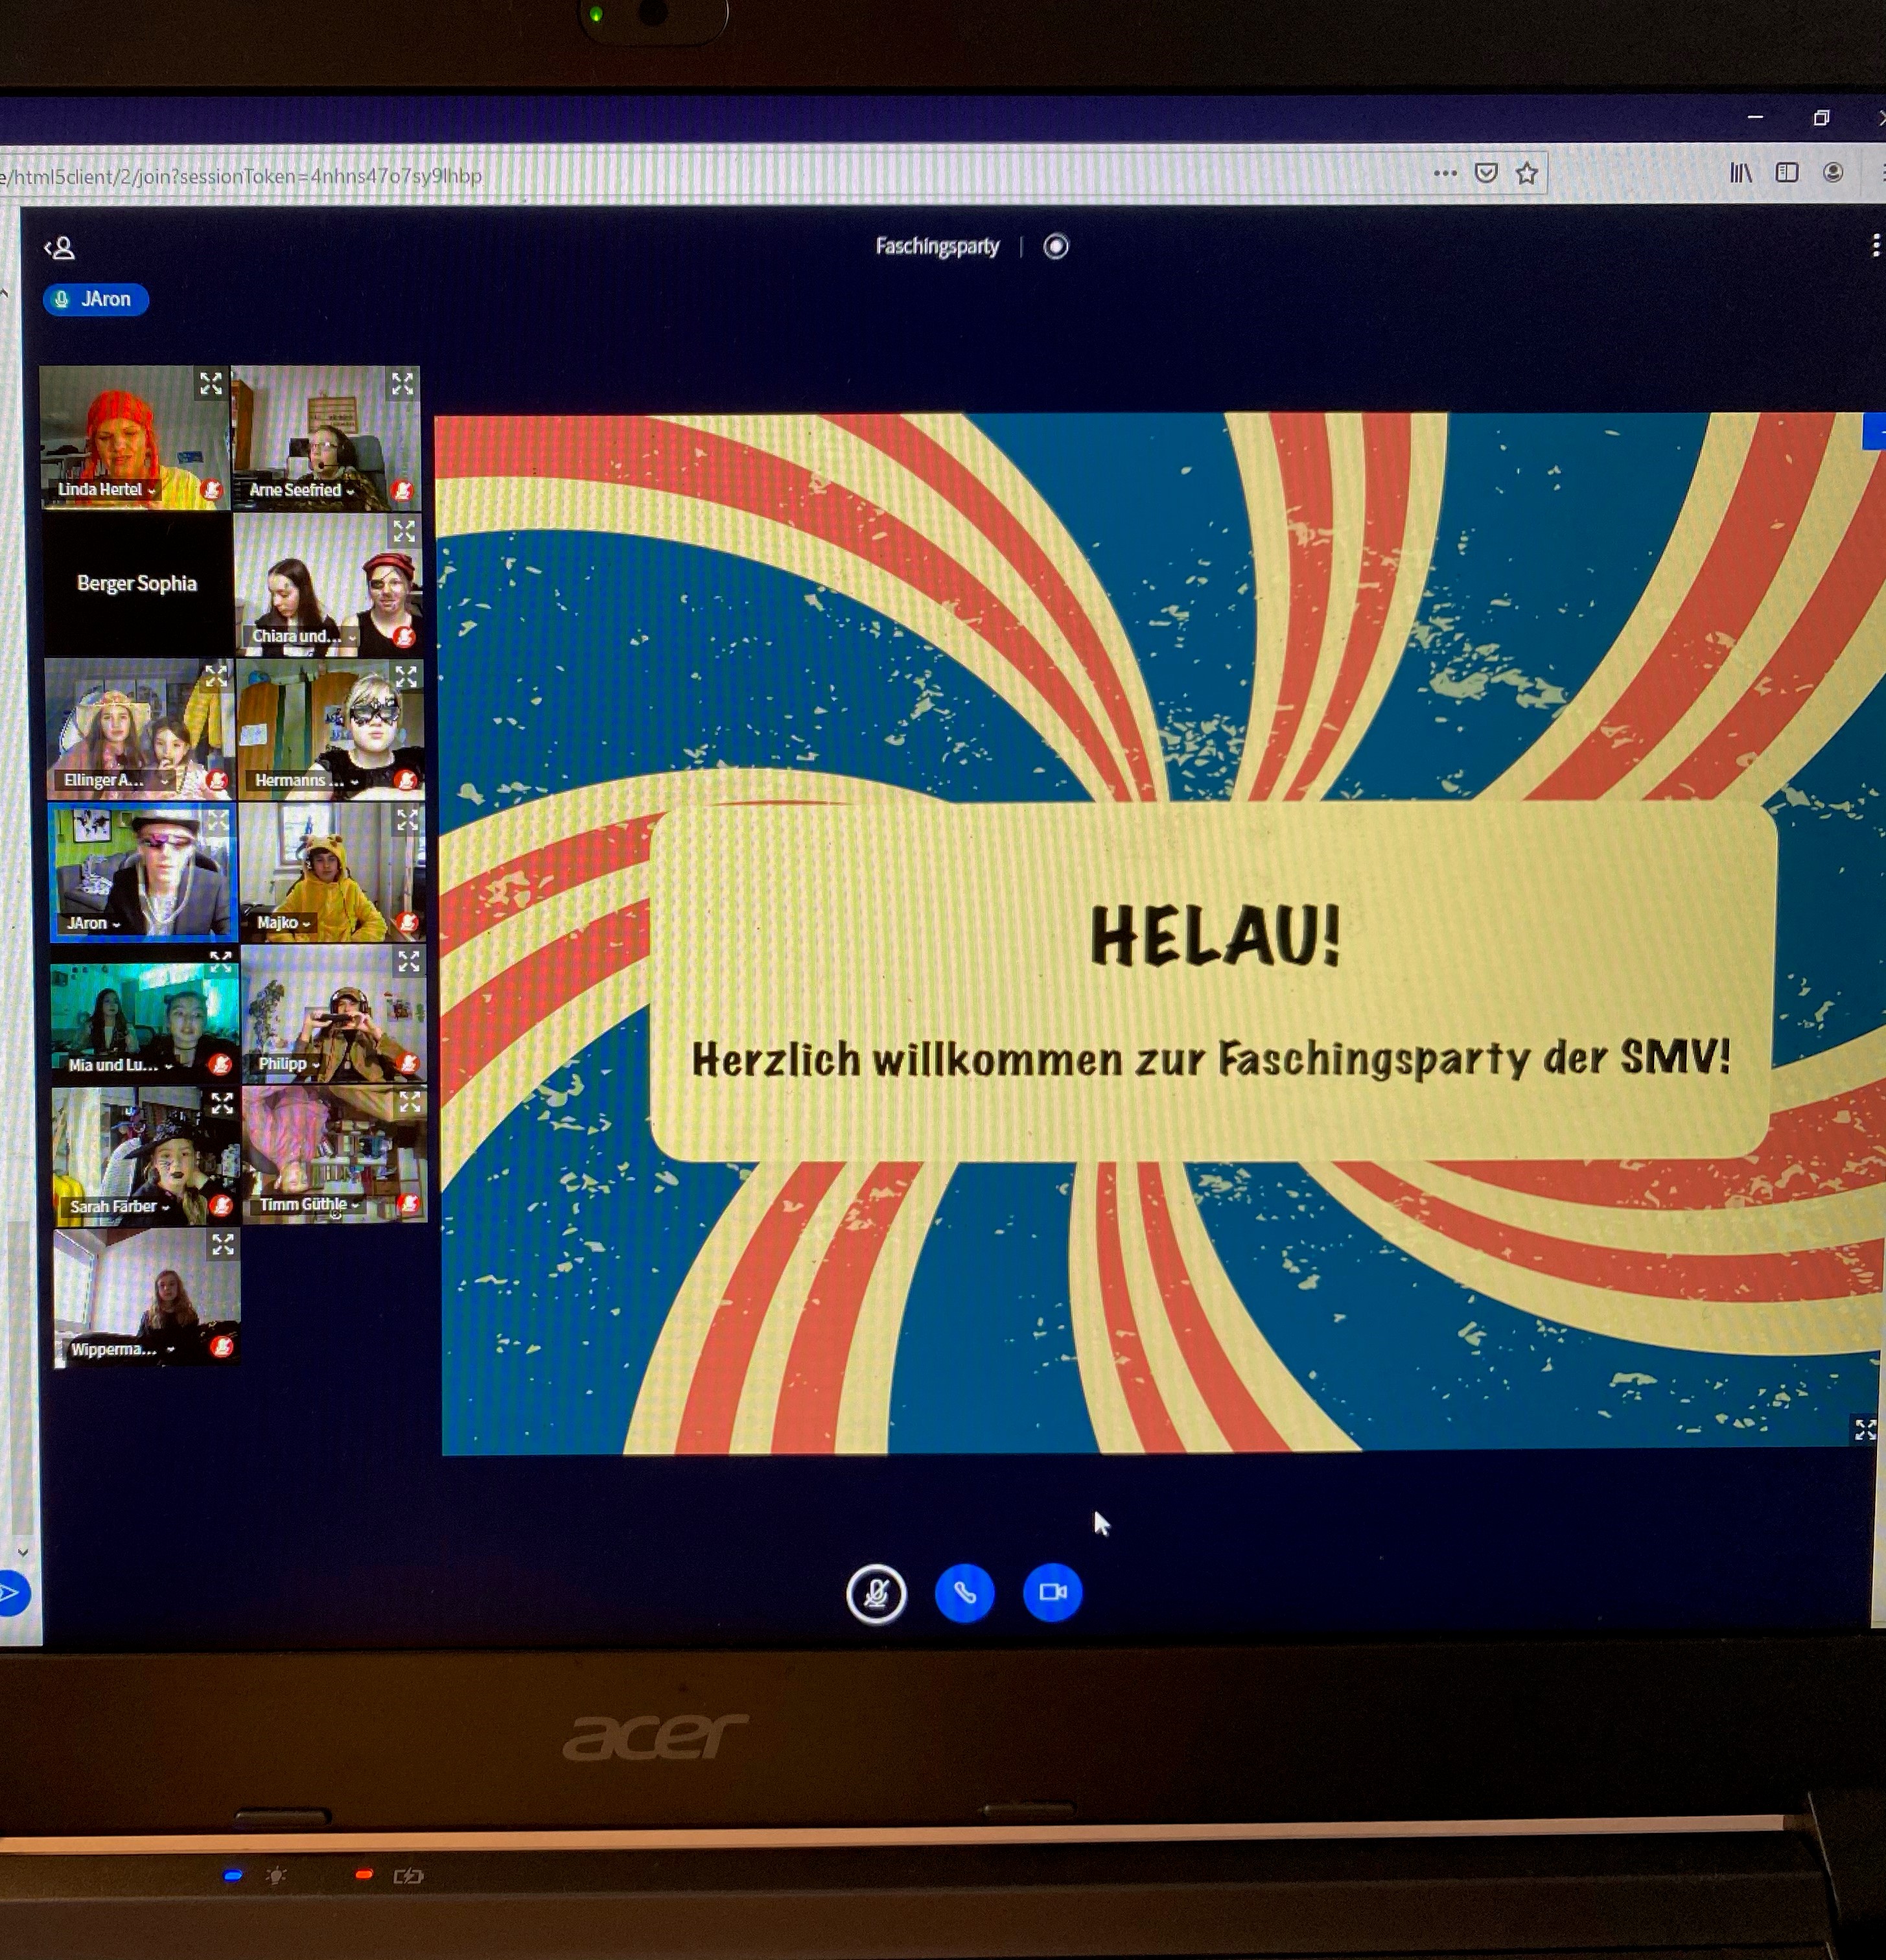Select Majko's webcam video
The height and width of the screenshot is (1960, 1886).
(332, 872)
